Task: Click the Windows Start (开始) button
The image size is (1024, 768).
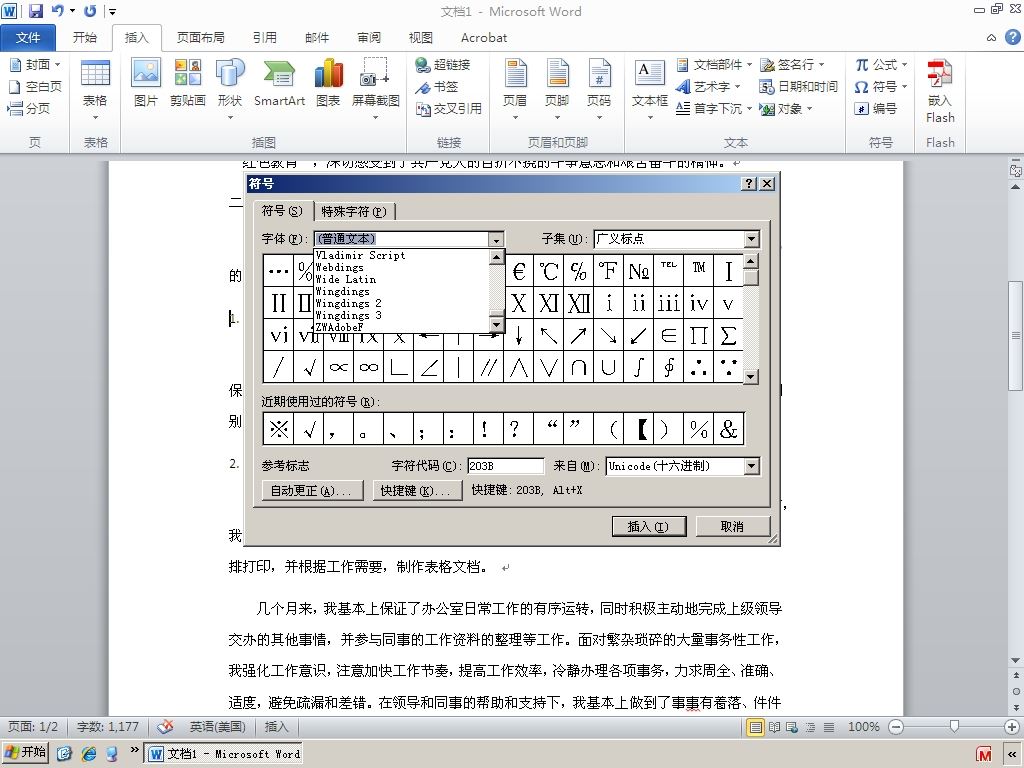Action: [x=25, y=753]
